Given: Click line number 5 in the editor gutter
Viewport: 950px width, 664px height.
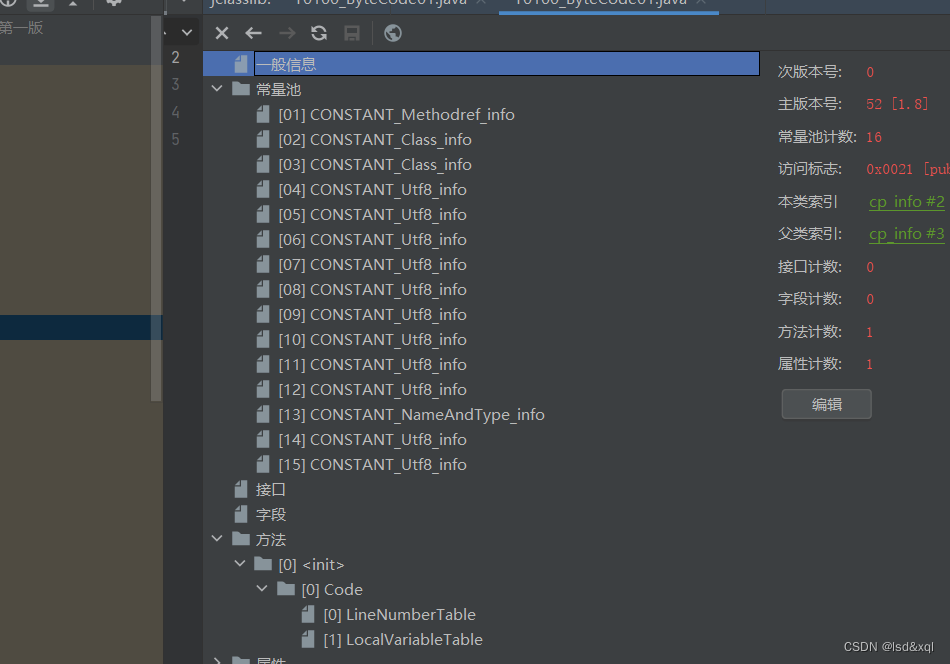Looking at the screenshot, I should [175, 139].
